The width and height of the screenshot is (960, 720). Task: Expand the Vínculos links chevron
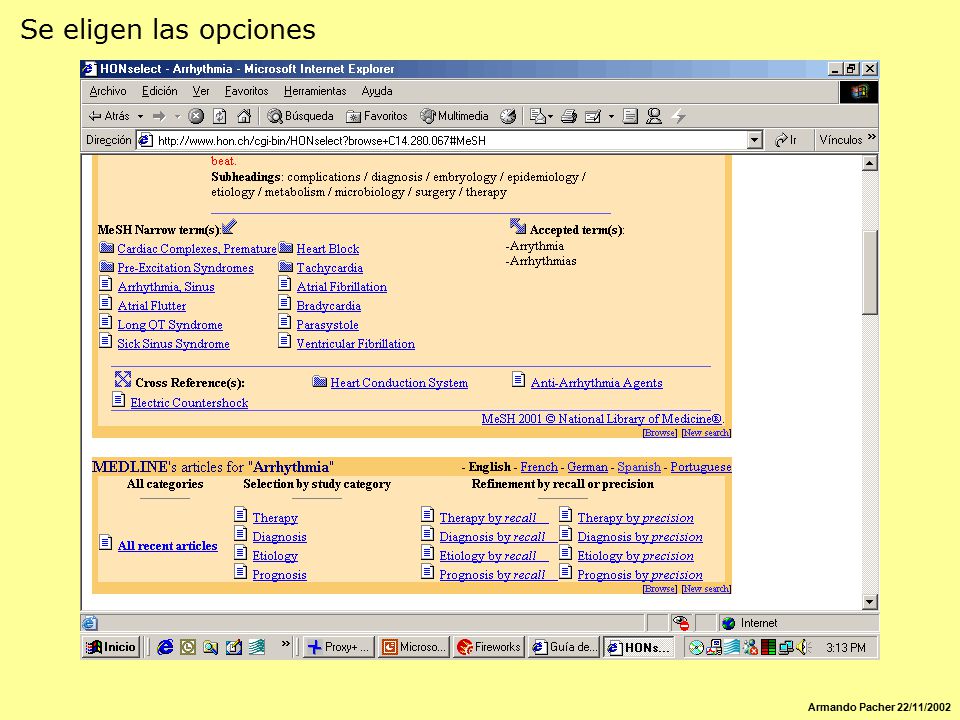point(872,137)
